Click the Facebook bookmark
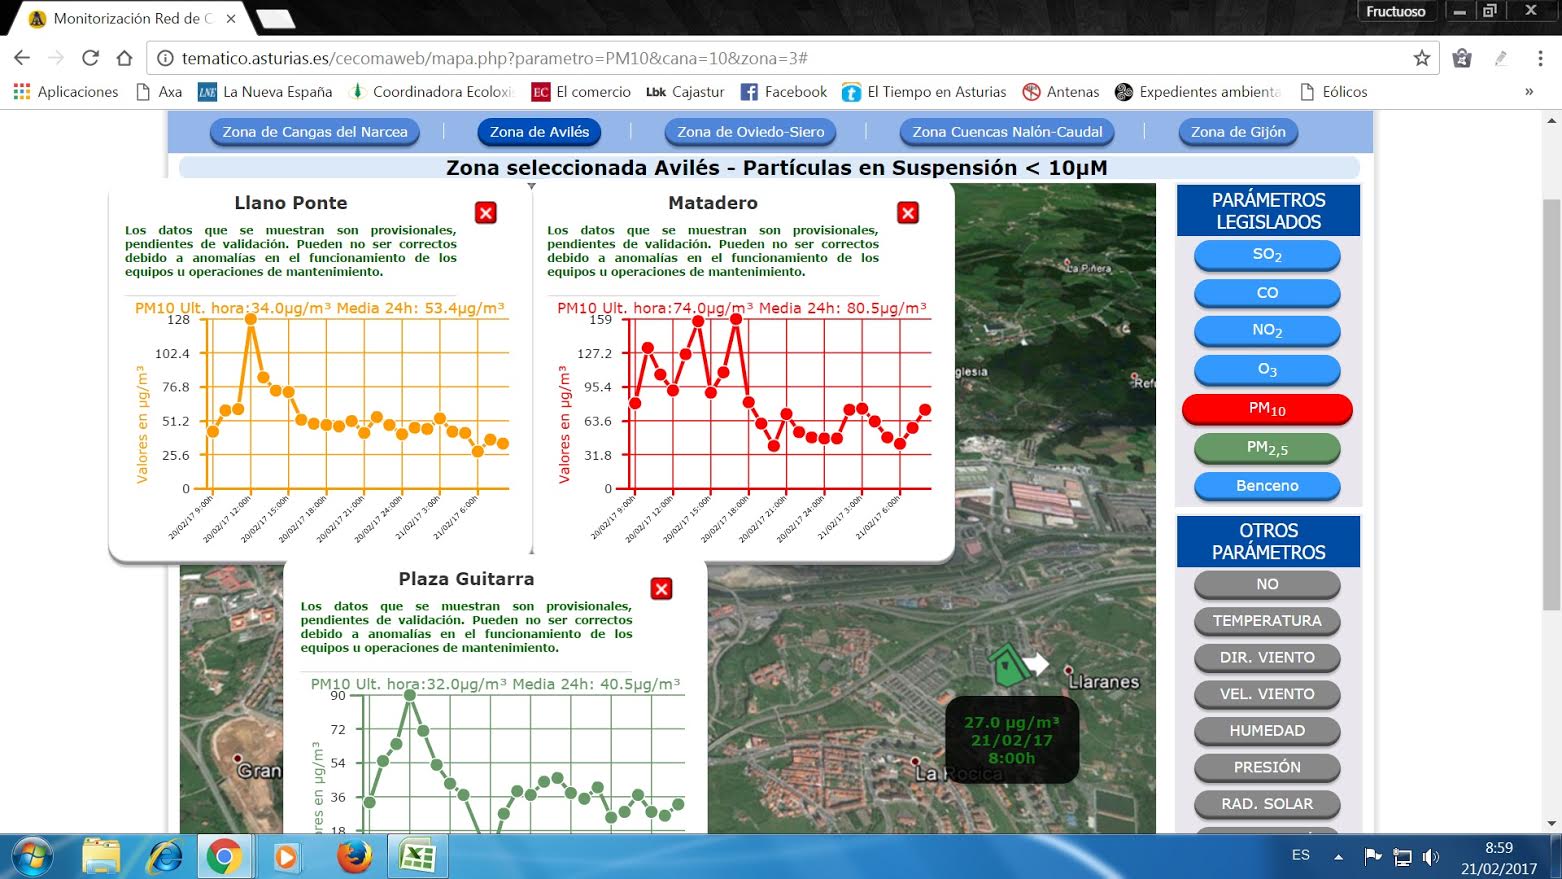Screen dimensions: 1562x879 click(x=783, y=92)
